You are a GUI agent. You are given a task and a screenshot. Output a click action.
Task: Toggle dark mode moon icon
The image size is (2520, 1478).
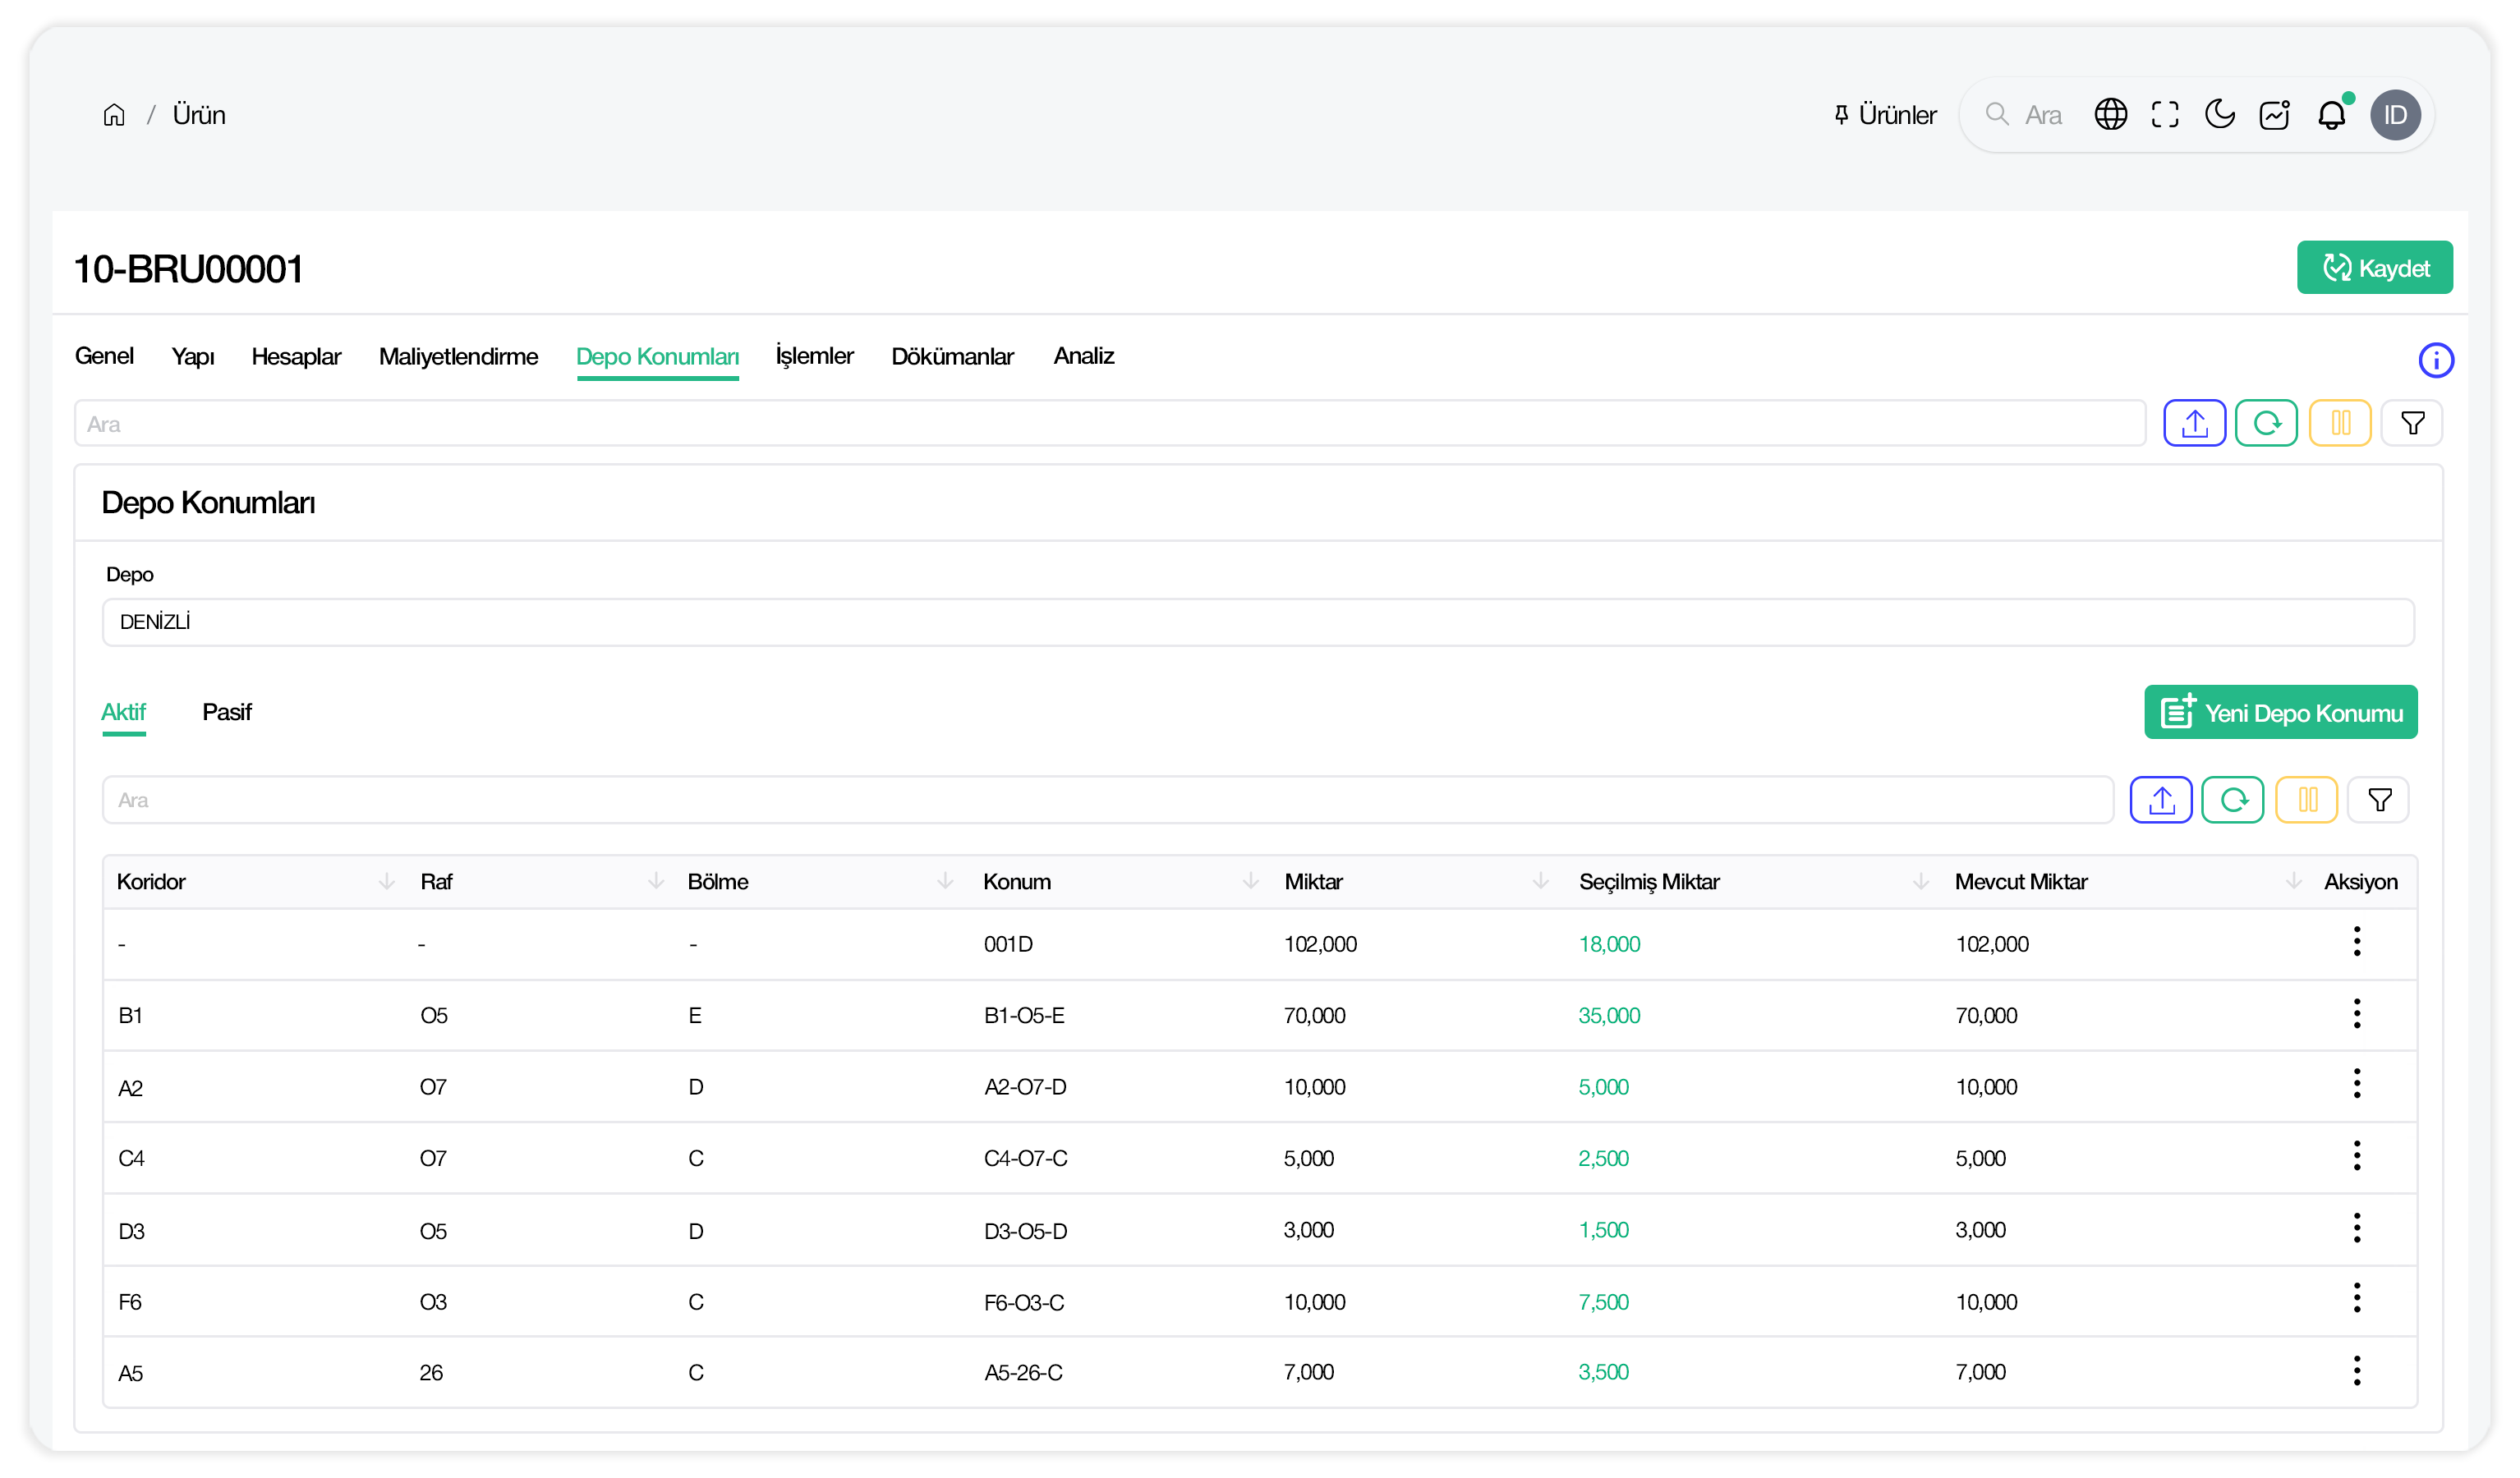click(2219, 115)
